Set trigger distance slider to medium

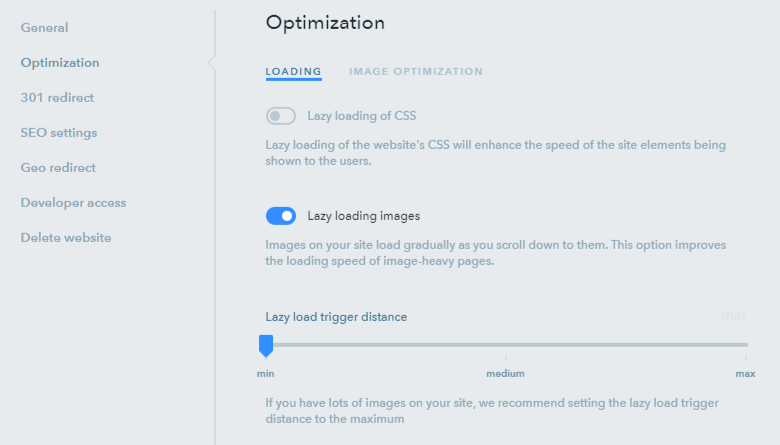tap(506, 345)
